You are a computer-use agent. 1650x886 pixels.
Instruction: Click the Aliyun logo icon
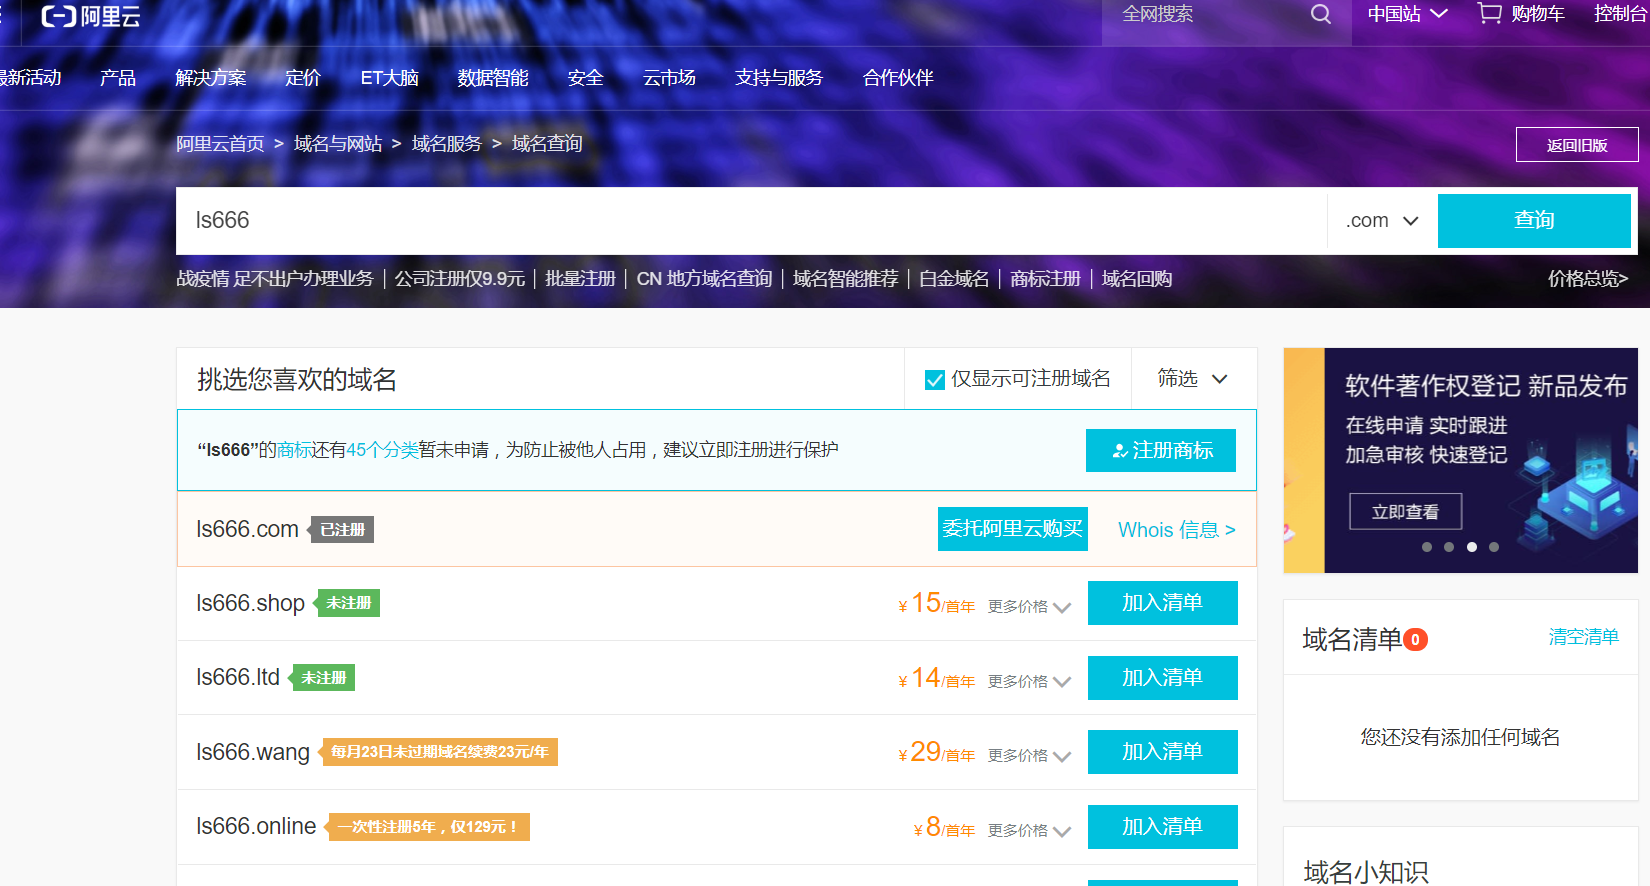tap(58, 16)
